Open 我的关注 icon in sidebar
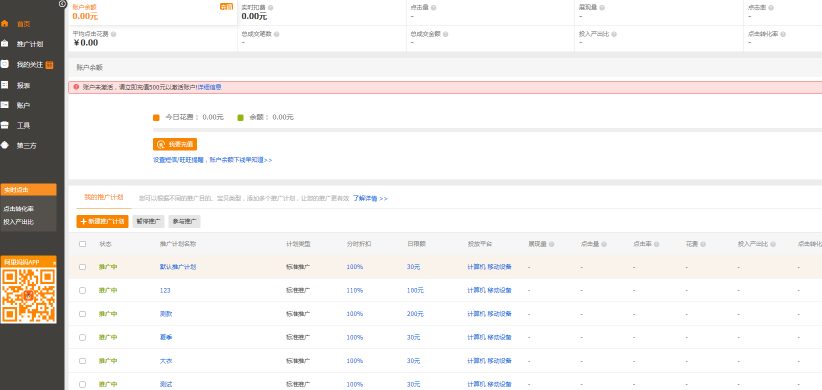The height and width of the screenshot is (390, 822). [x=4, y=64]
